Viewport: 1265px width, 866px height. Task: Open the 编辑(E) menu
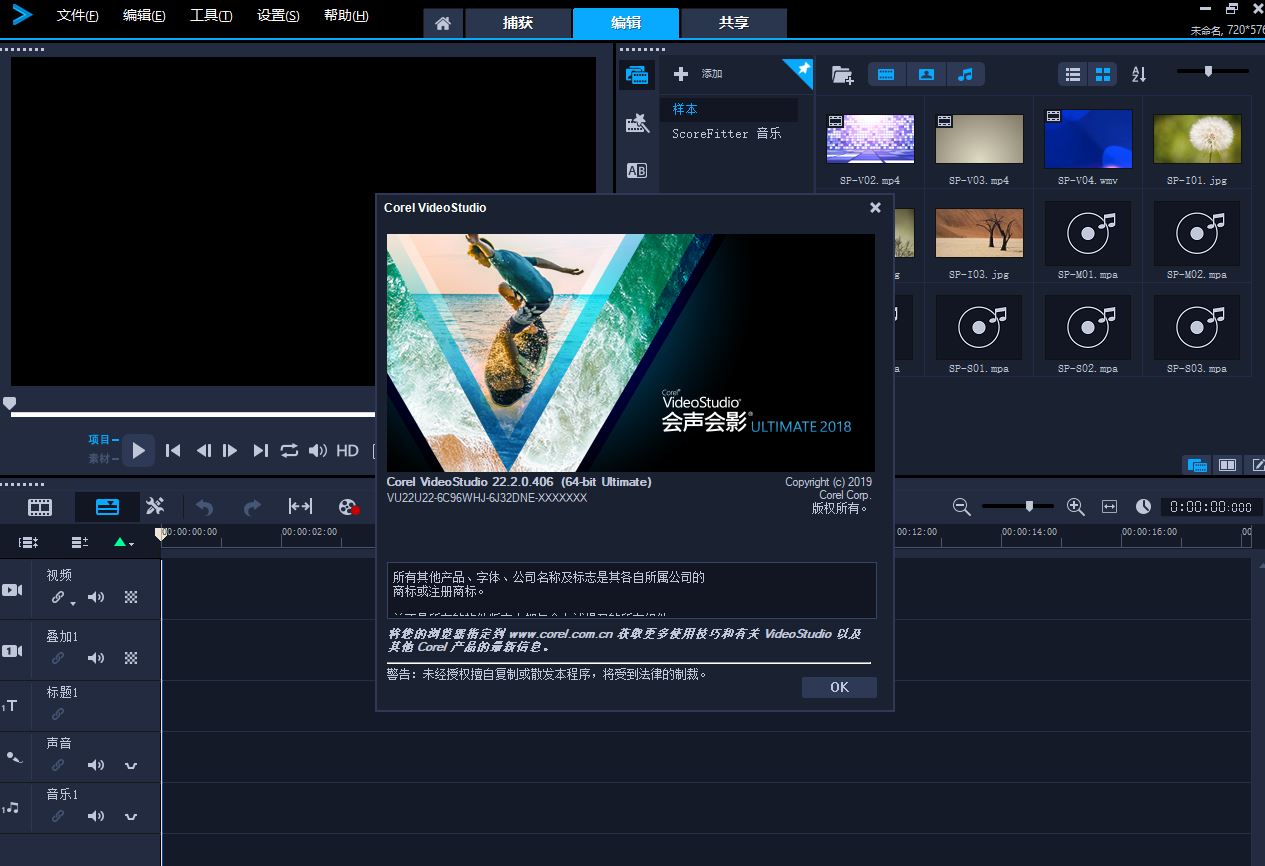coord(144,16)
